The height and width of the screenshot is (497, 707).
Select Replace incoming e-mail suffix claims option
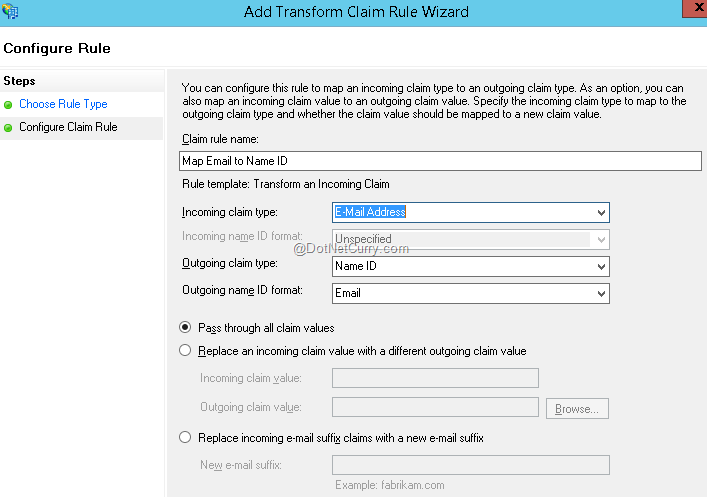(184, 437)
